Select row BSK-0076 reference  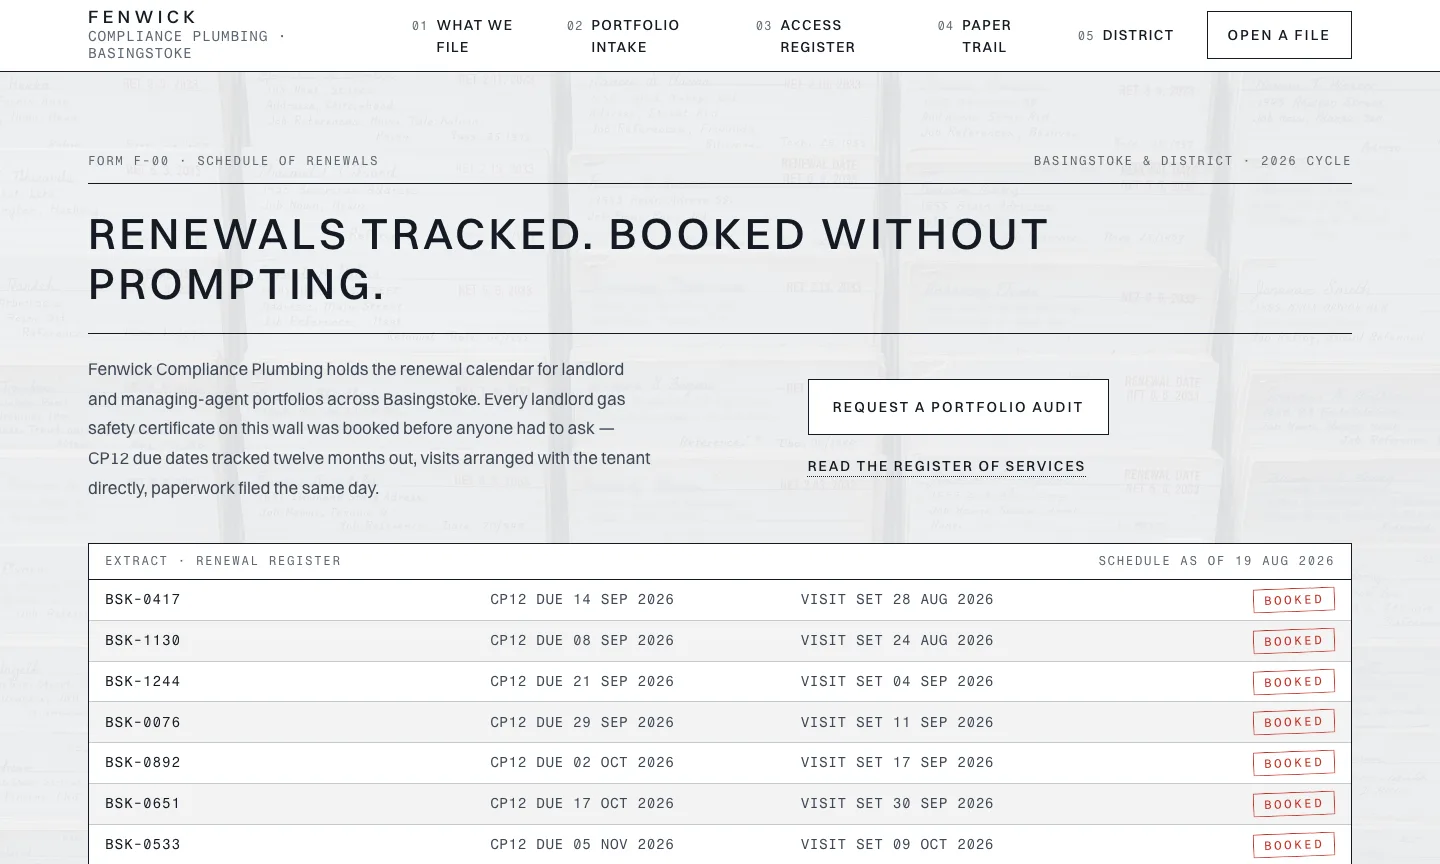click(143, 723)
